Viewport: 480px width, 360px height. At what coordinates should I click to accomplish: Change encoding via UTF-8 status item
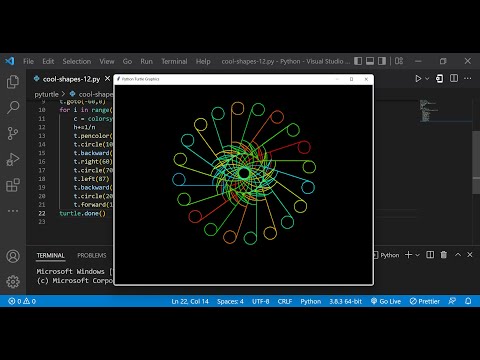pyautogui.click(x=261, y=301)
